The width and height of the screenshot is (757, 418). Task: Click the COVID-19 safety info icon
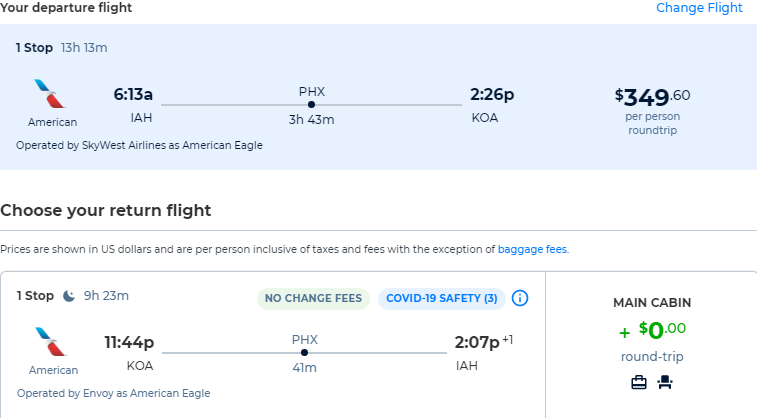tap(520, 298)
